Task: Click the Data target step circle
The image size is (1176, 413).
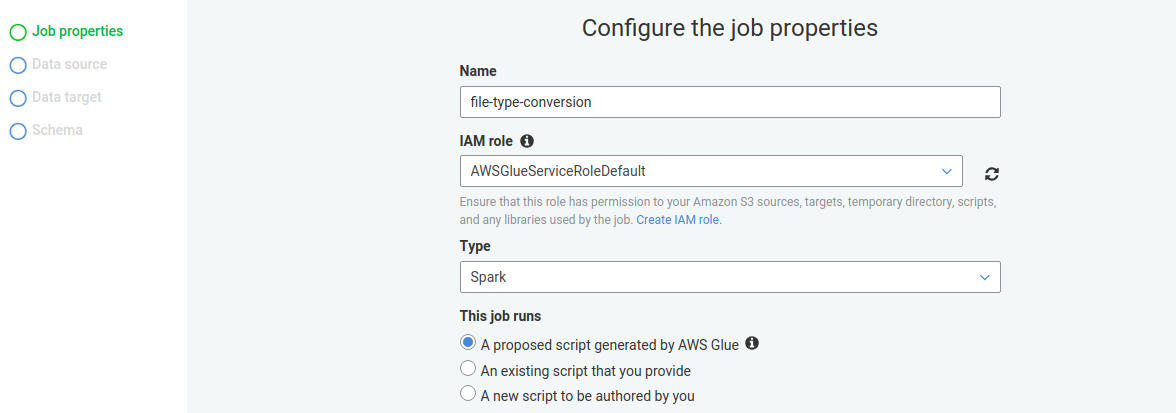Action: click(x=17, y=98)
